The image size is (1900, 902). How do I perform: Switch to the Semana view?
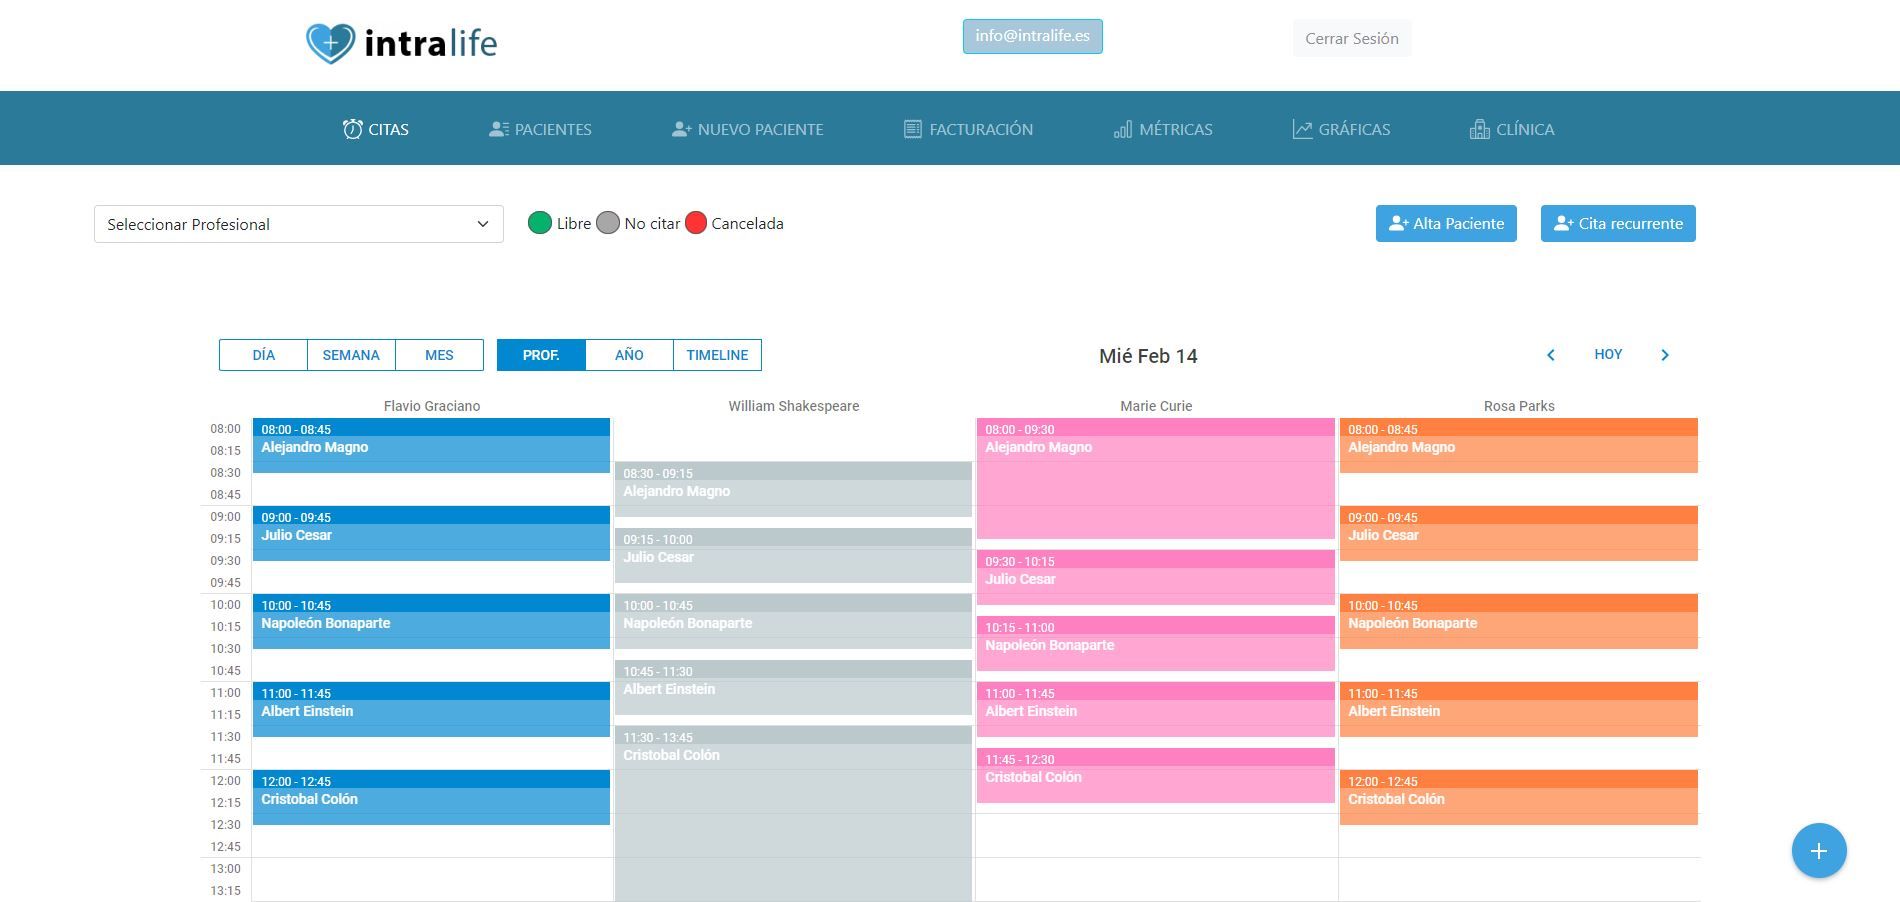tap(351, 355)
